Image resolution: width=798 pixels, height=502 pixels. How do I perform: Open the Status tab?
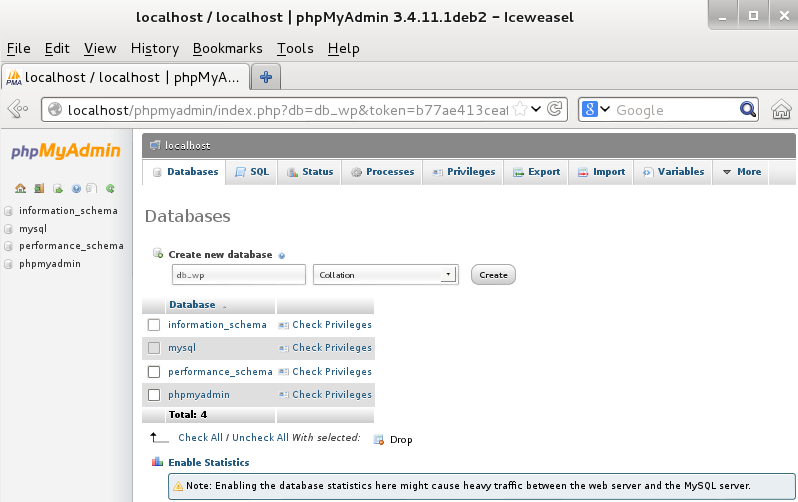(x=309, y=172)
